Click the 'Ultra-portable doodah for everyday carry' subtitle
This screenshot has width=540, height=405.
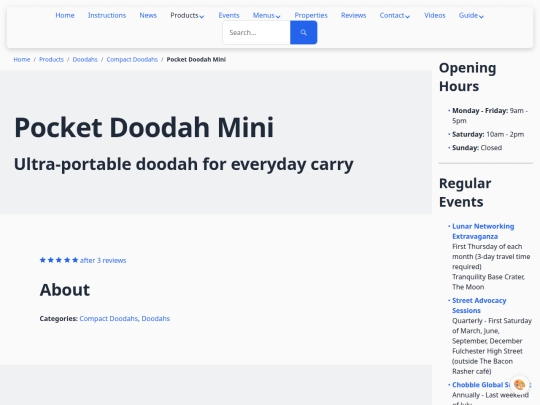point(184,164)
